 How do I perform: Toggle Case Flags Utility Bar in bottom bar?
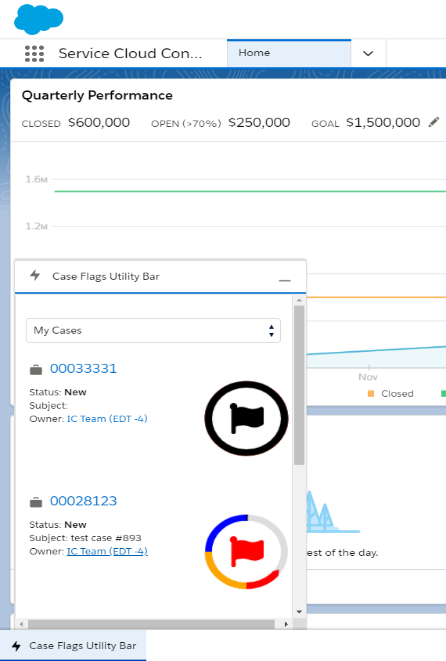tap(73, 645)
